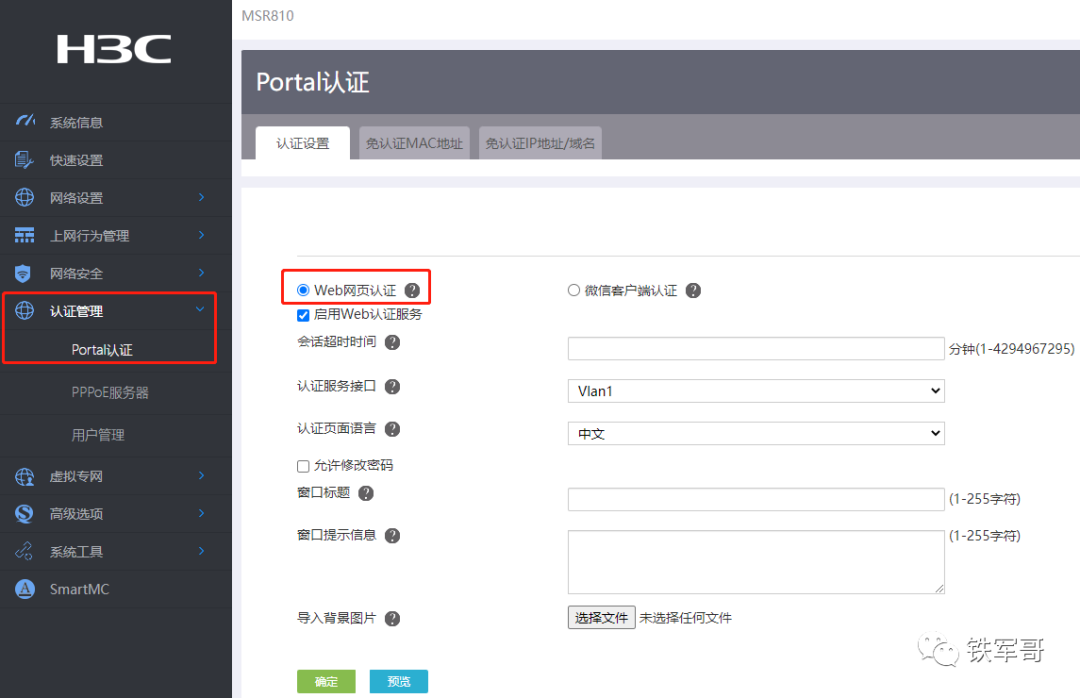Click help icon next to Web网页认证
This screenshot has width=1080, height=698.
[412, 291]
